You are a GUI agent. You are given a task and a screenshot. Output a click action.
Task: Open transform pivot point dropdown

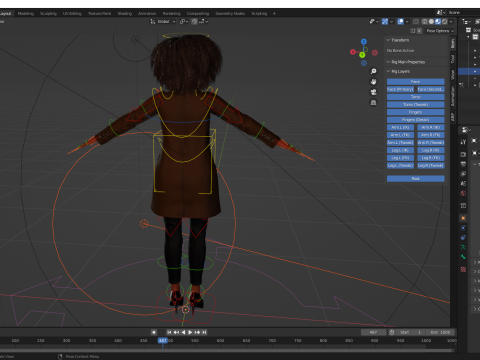pyautogui.click(x=184, y=21)
